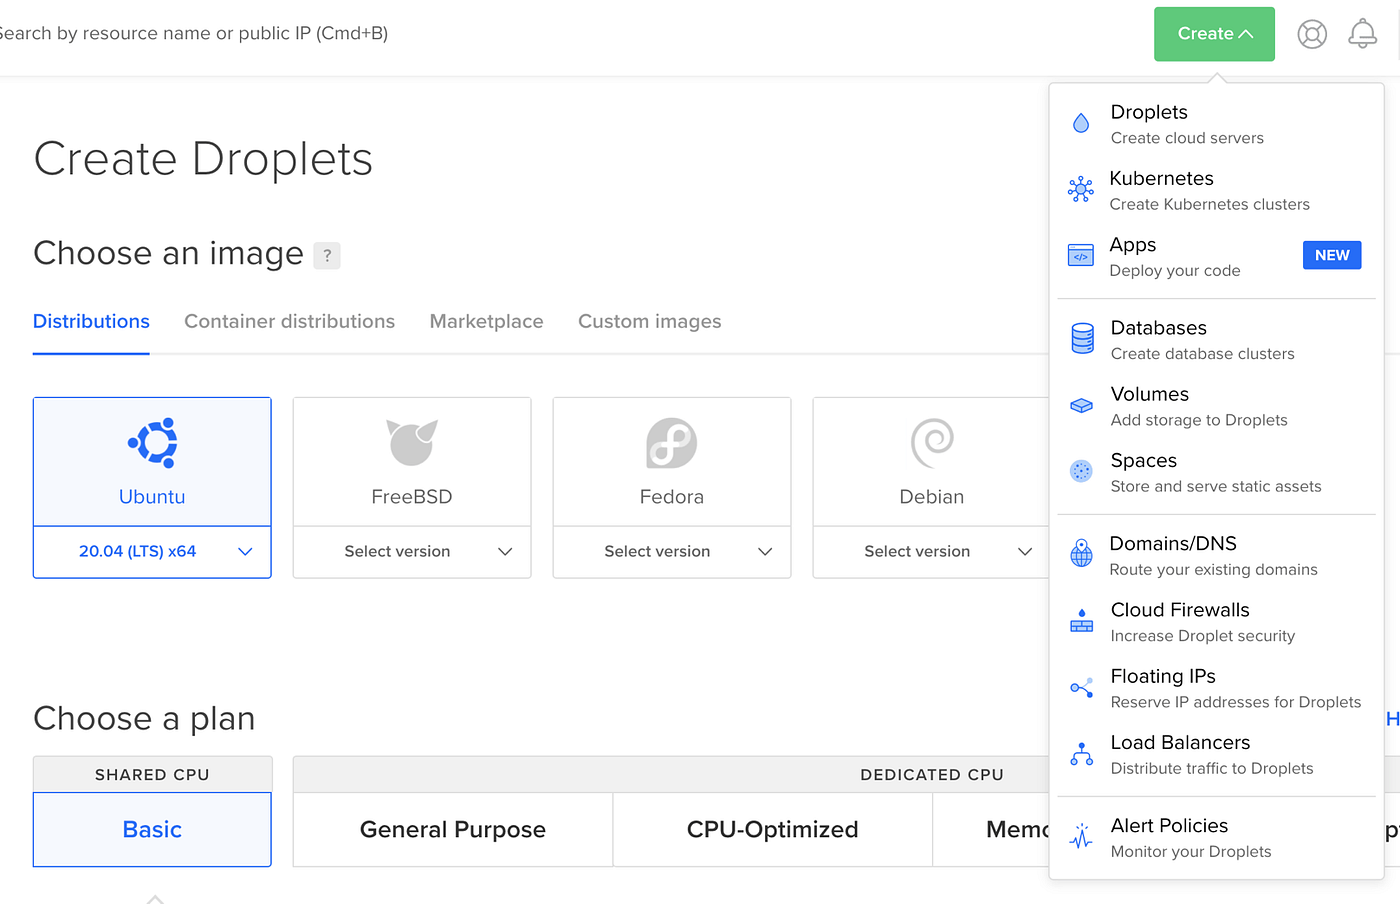Click the Fedora label text
Screen dimensions: 1400x904
pyautogui.click(x=672, y=497)
